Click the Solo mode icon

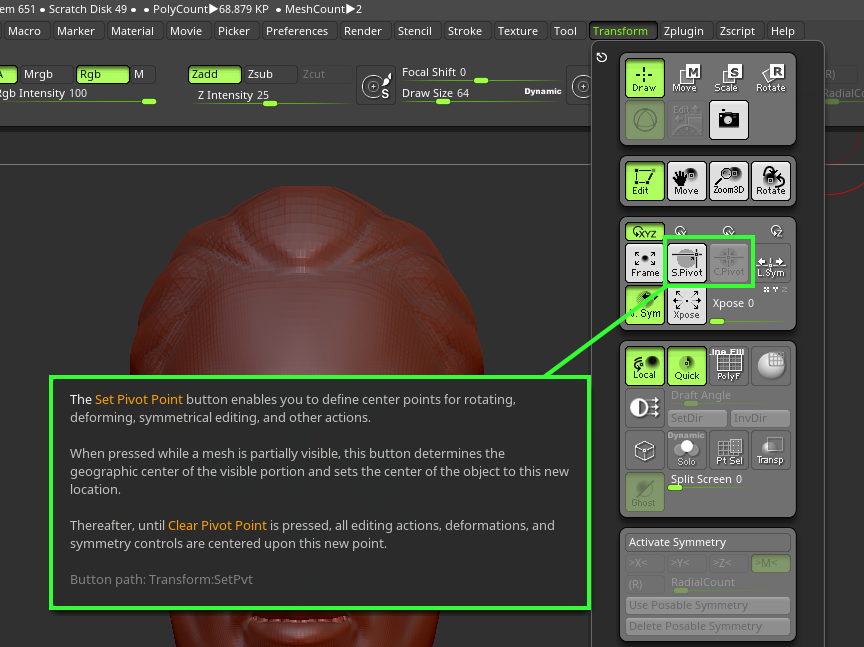click(686, 450)
